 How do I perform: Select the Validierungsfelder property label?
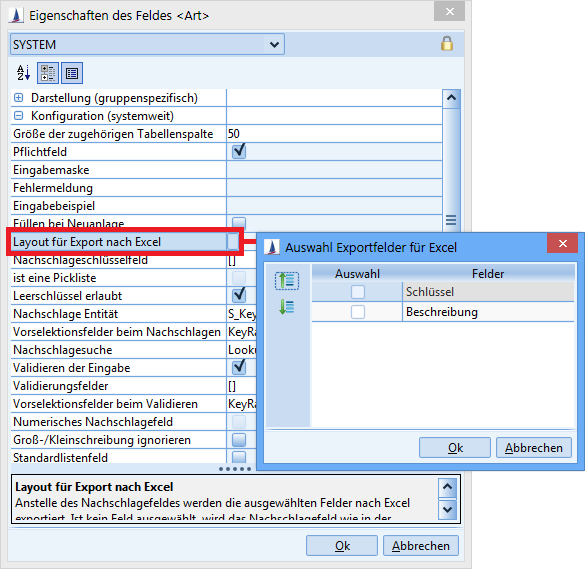pyautogui.click(x=60, y=385)
